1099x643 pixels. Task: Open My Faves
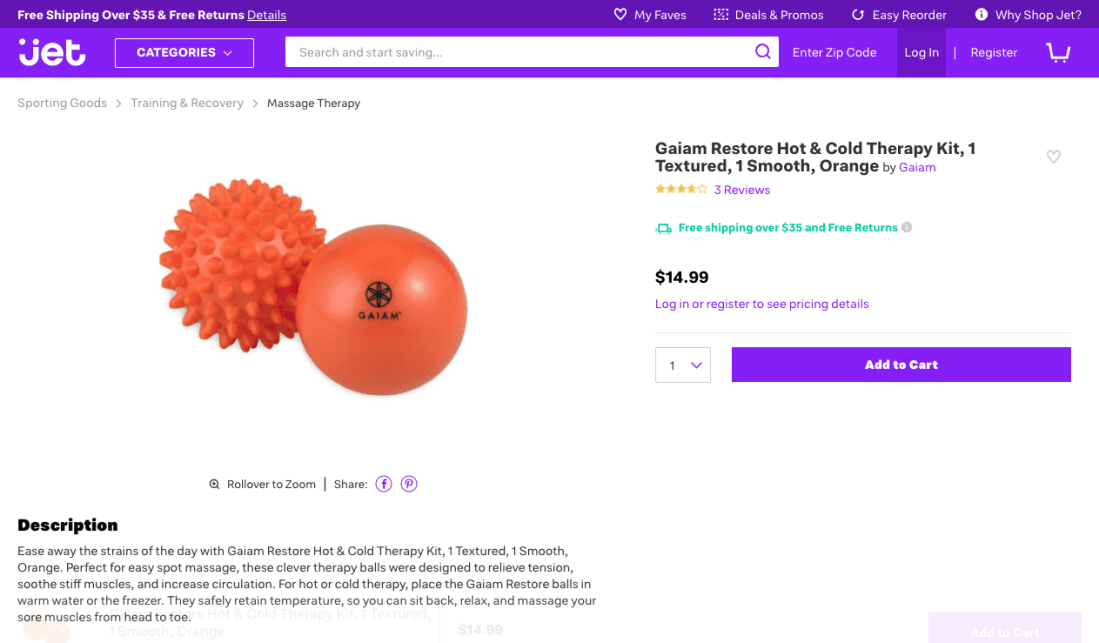[649, 14]
